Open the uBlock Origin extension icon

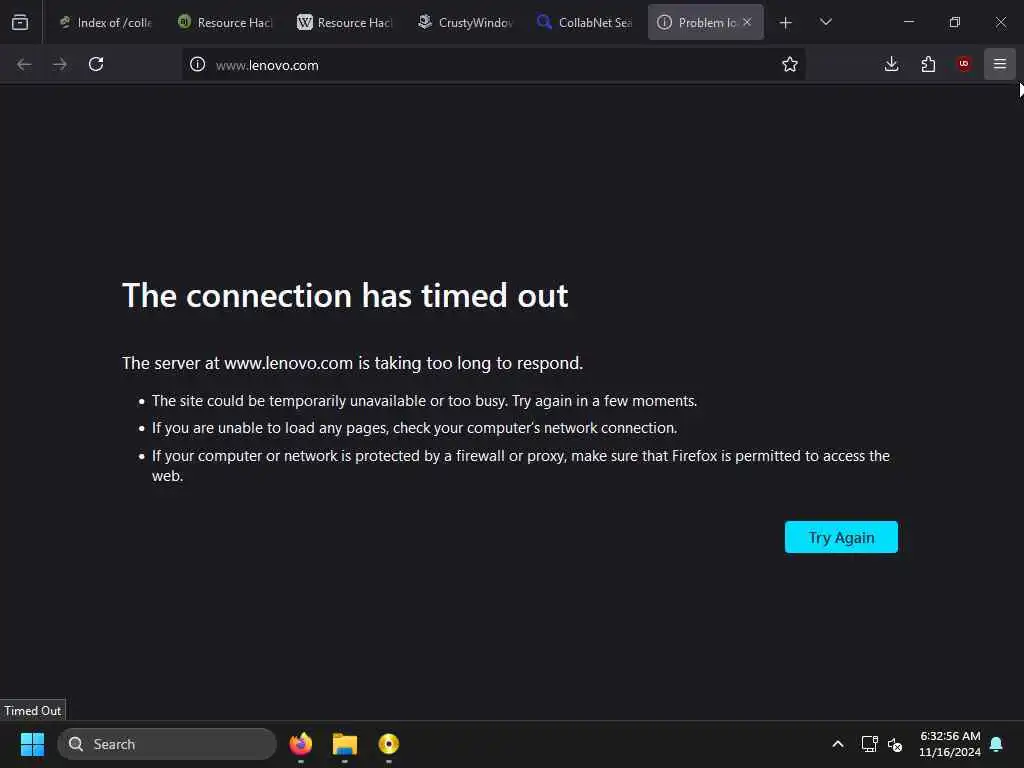964,64
